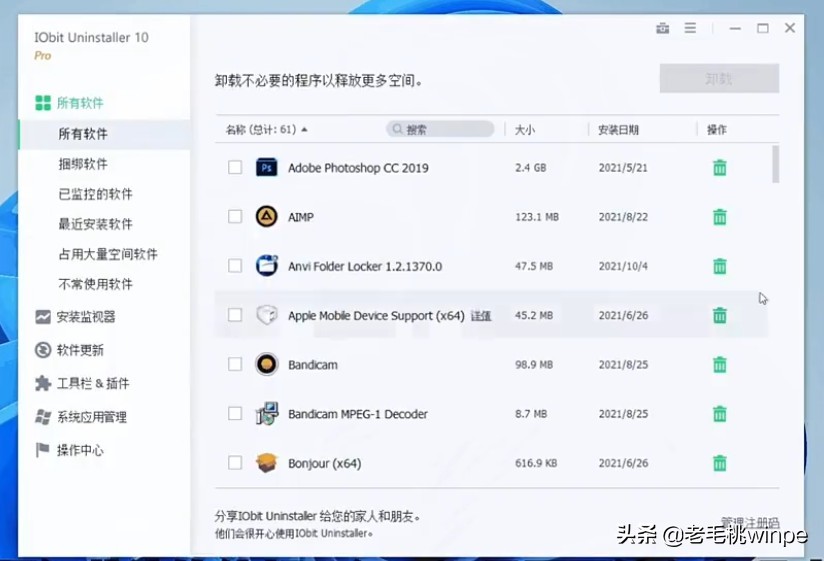Click the software list vertical scrollbar
Screen dimensions: 824x561
click(x=775, y=164)
